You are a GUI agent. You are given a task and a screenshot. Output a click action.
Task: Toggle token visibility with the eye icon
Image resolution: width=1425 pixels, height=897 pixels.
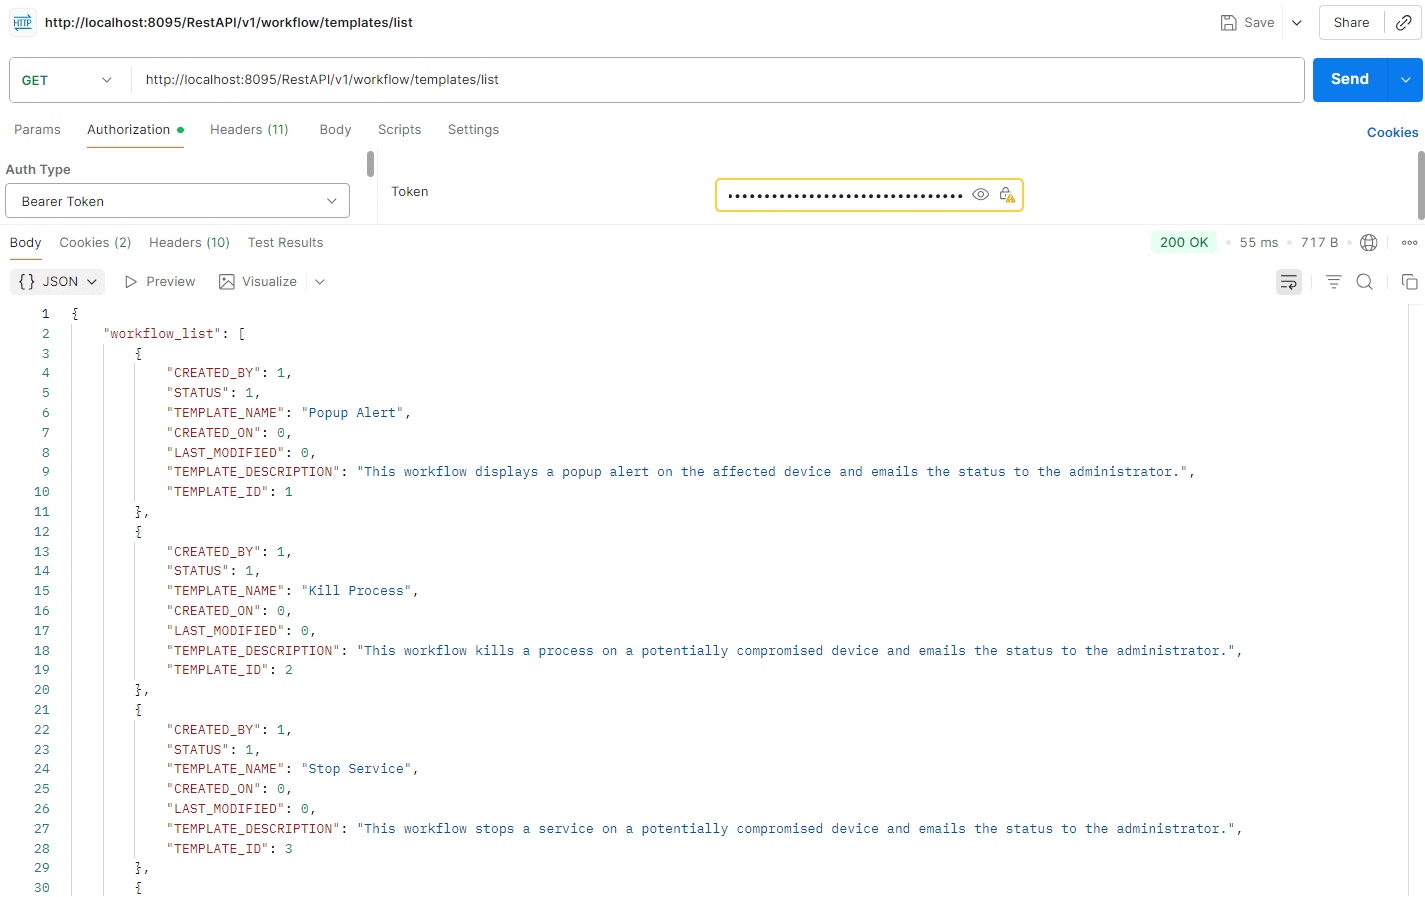pyautogui.click(x=980, y=194)
